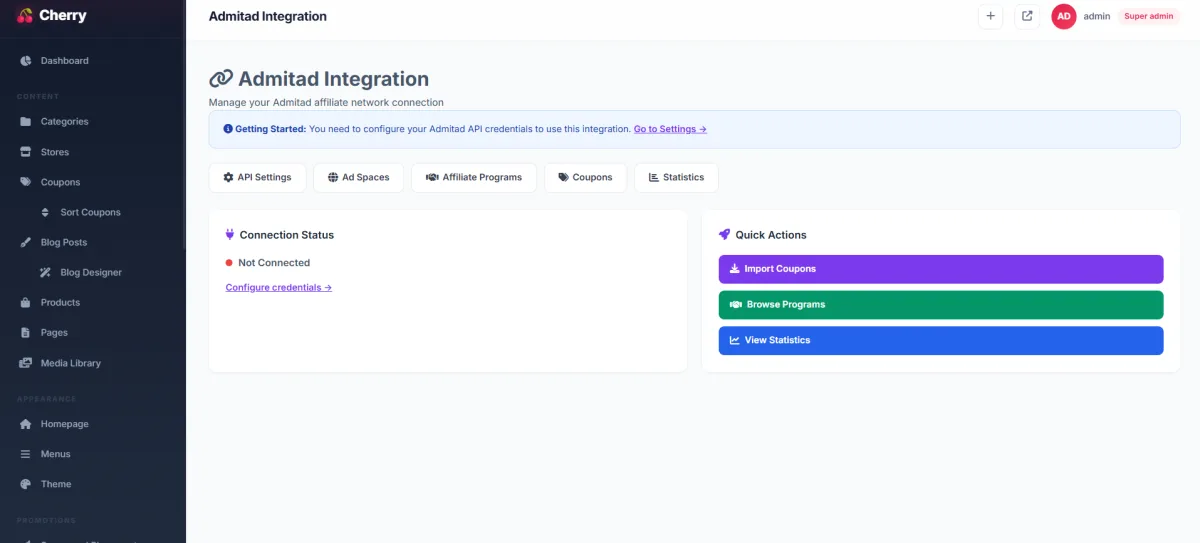Click the Connection Status plug icon

pyautogui.click(x=230, y=235)
